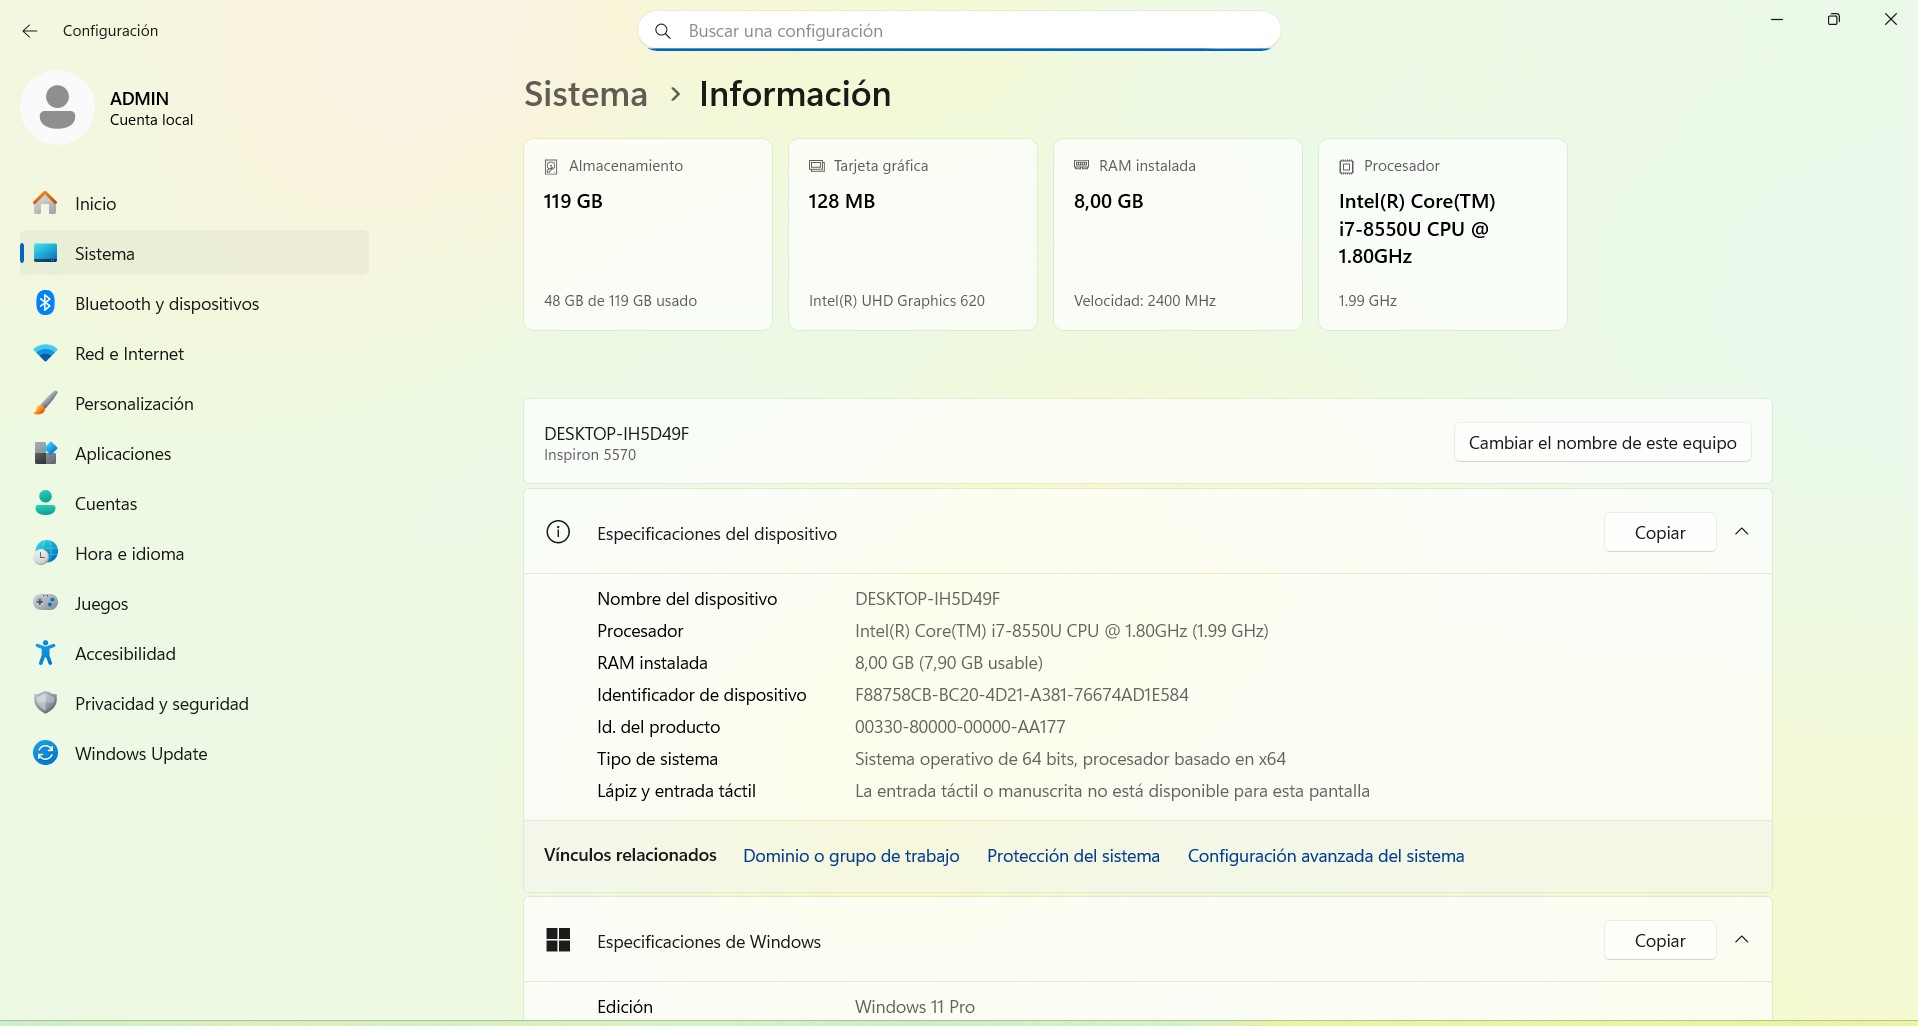Click the Buscar una configuración search field
The width and height of the screenshot is (1918, 1026).
click(960, 31)
